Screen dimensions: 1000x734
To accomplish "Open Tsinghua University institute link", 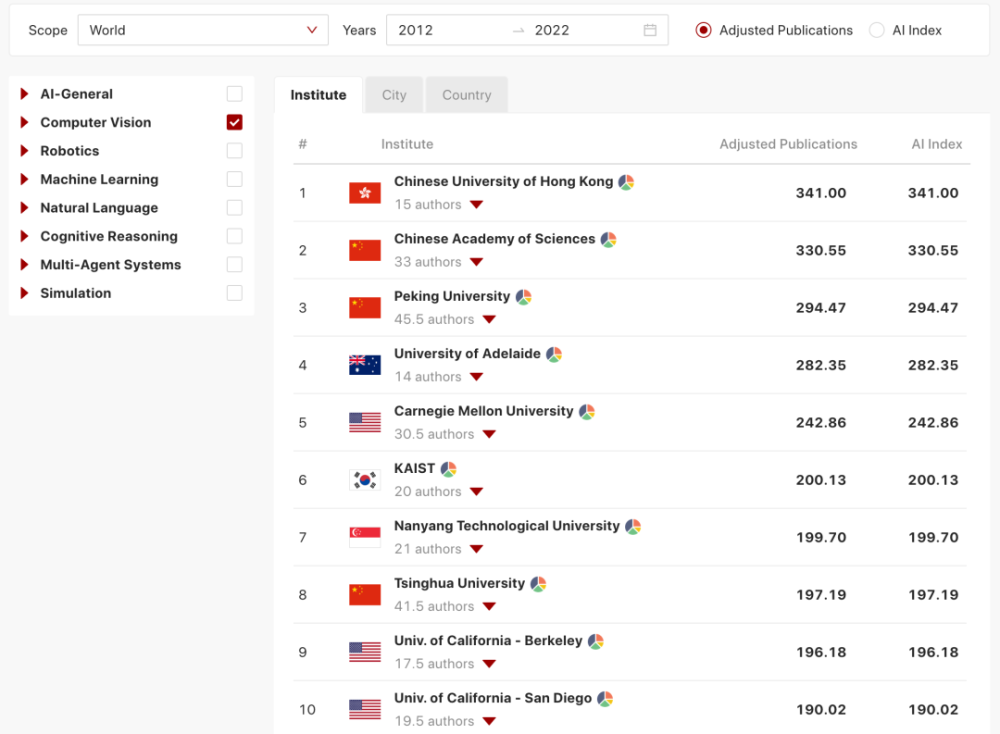I will coord(459,584).
